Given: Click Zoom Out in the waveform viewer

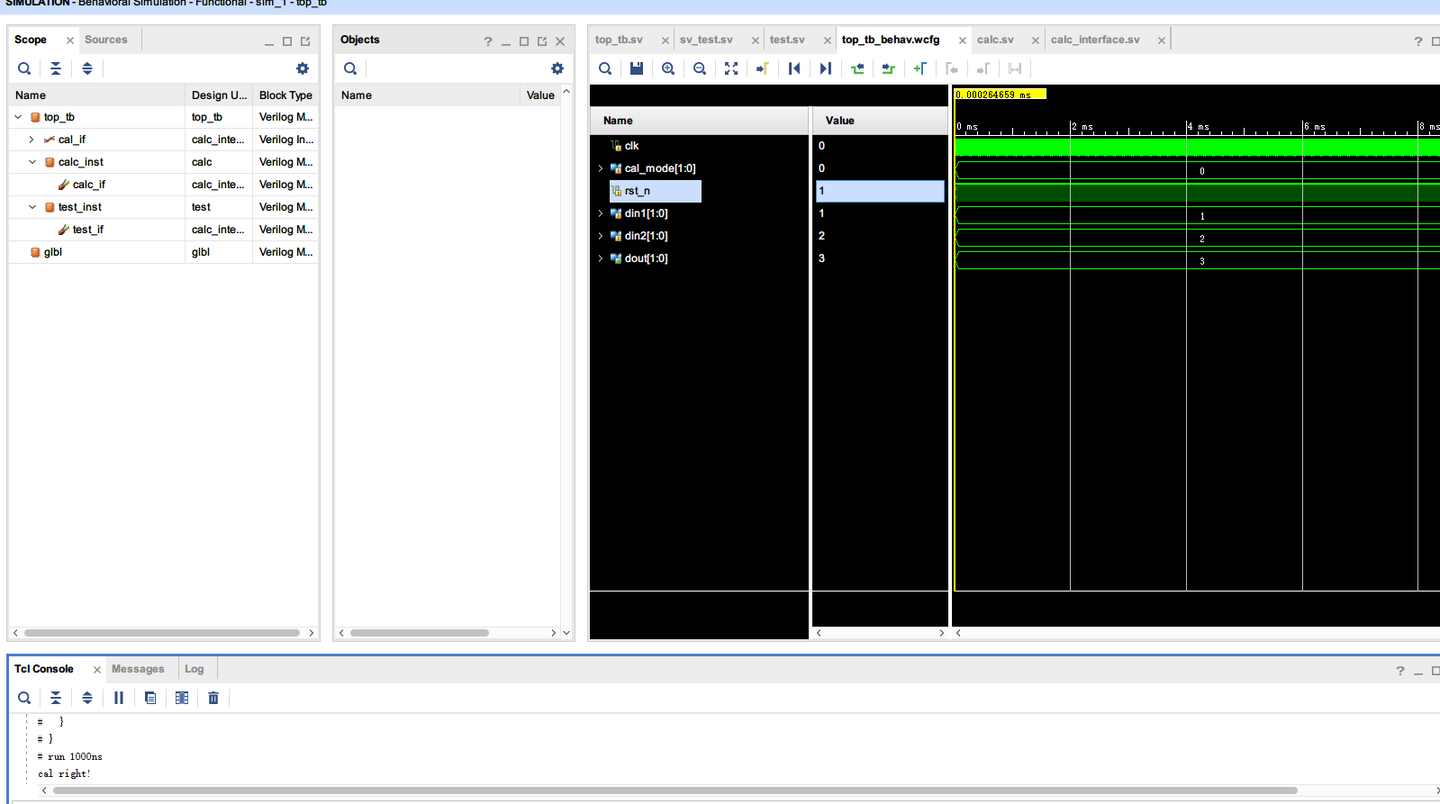Looking at the screenshot, I should 699,68.
